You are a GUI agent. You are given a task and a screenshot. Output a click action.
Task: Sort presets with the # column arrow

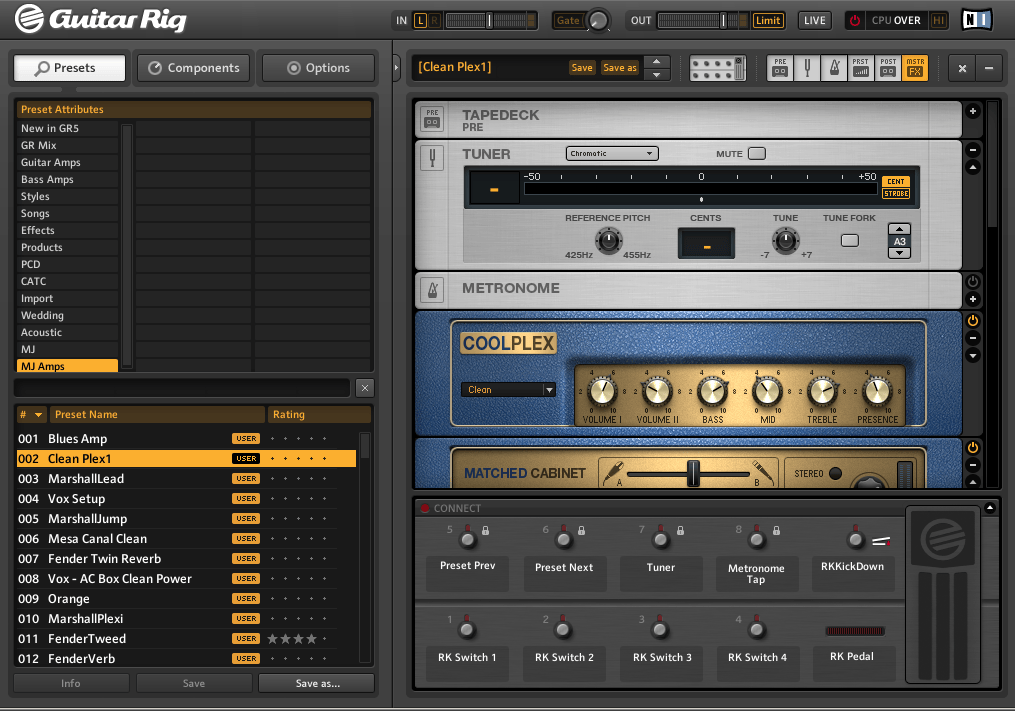(x=39, y=414)
